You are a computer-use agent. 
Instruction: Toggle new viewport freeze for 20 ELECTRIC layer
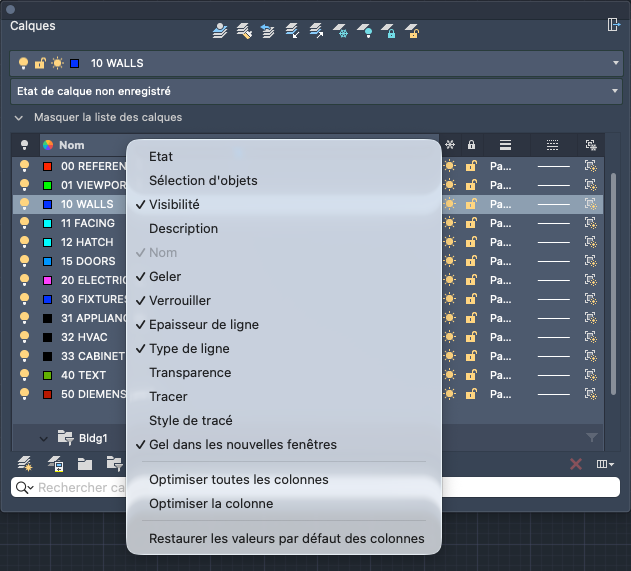point(591,280)
